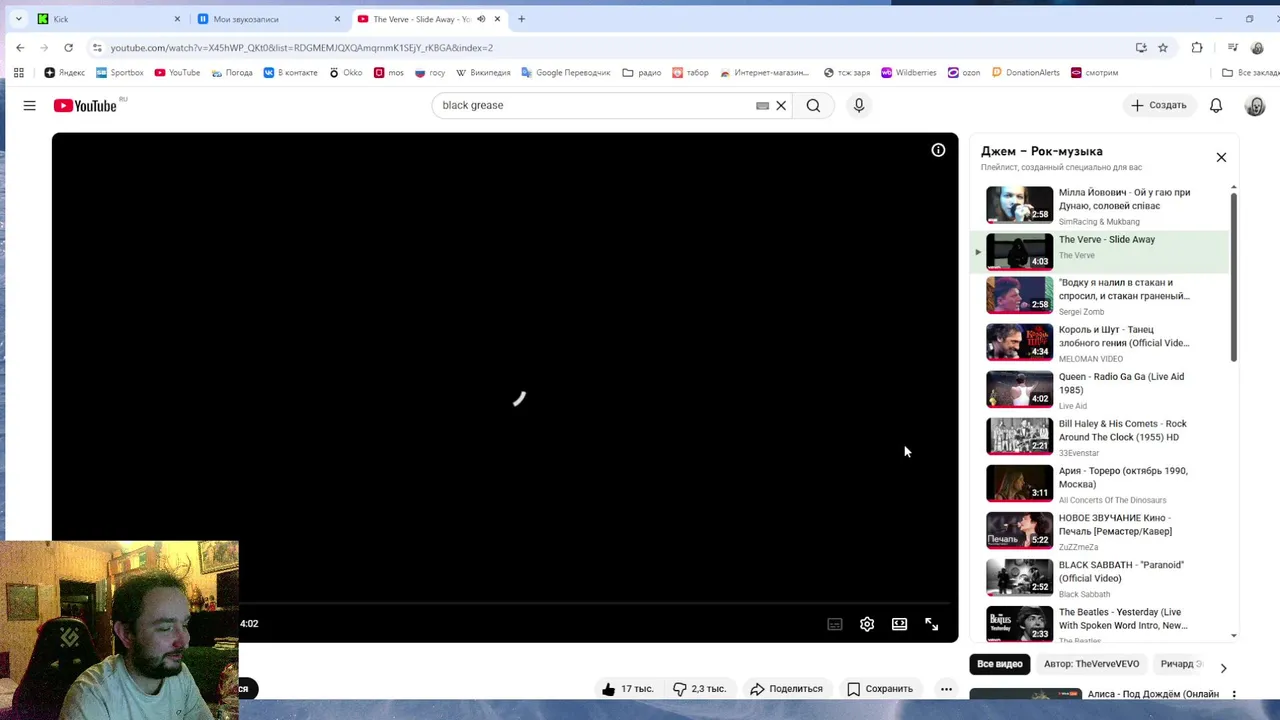Screen dimensions: 1280x720
Task: Close The Verve - Slide Away tab
Action: [x=497, y=19]
